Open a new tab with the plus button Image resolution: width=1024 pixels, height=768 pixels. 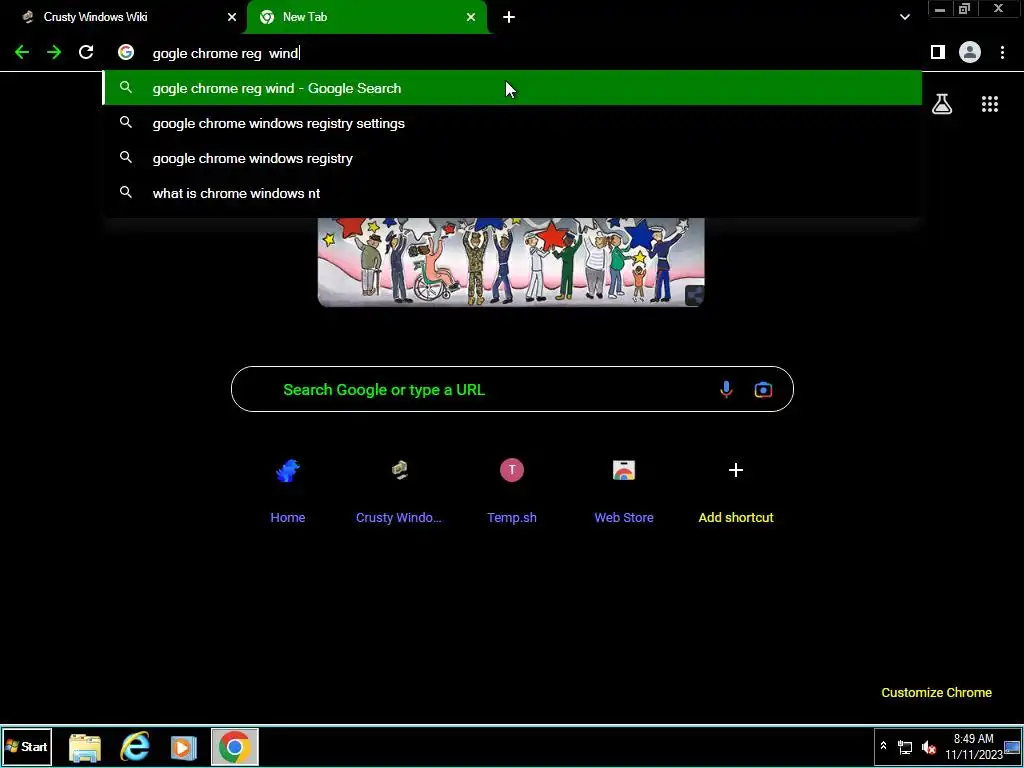509,17
